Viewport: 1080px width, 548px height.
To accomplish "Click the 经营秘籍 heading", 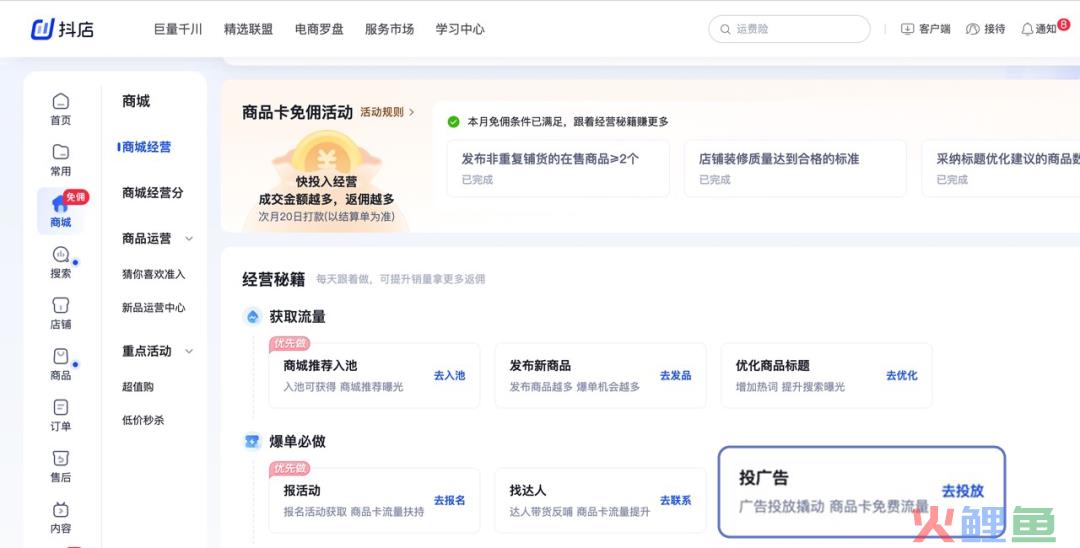I will (x=273, y=280).
